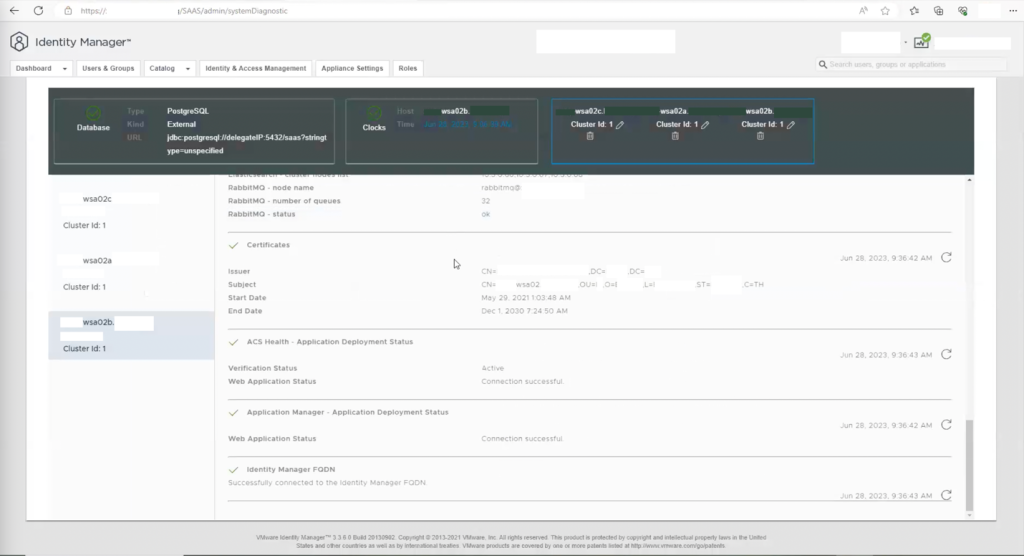Click the Identity Manager logo icon
The image size is (1024, 558).
click(19, 42)
